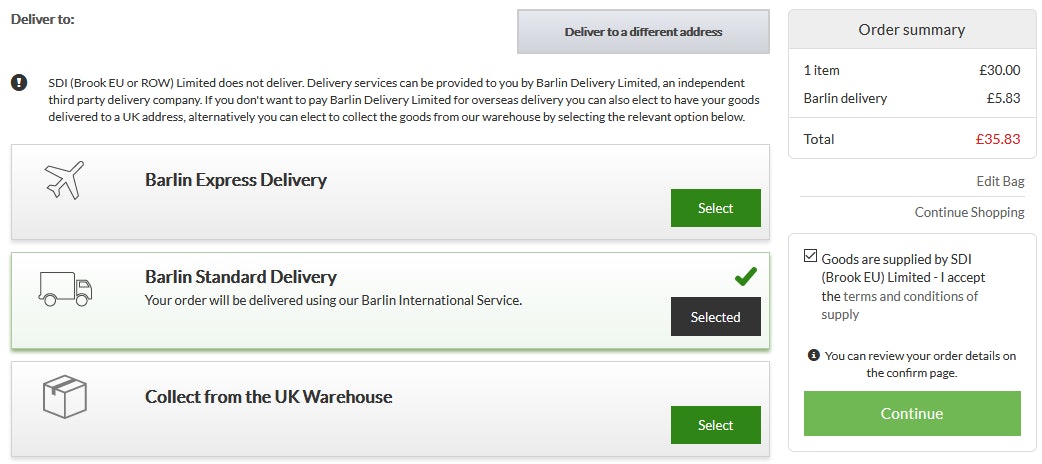
Task: Click the exclamation warning icon
Action: pyautogui.click(x=19, y=82)
